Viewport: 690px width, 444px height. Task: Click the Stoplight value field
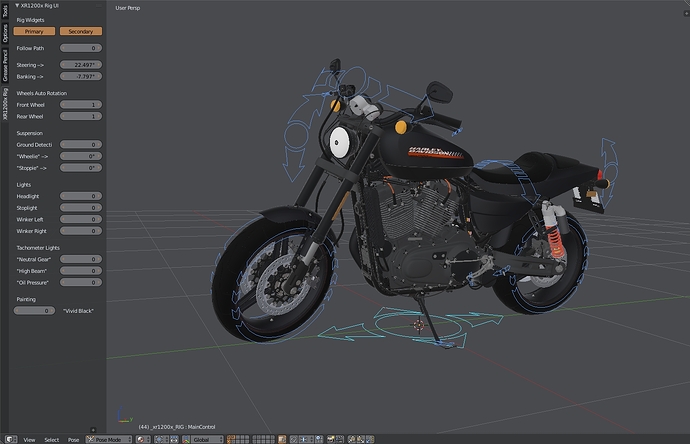pyautogui.click(x=81, y=208)
